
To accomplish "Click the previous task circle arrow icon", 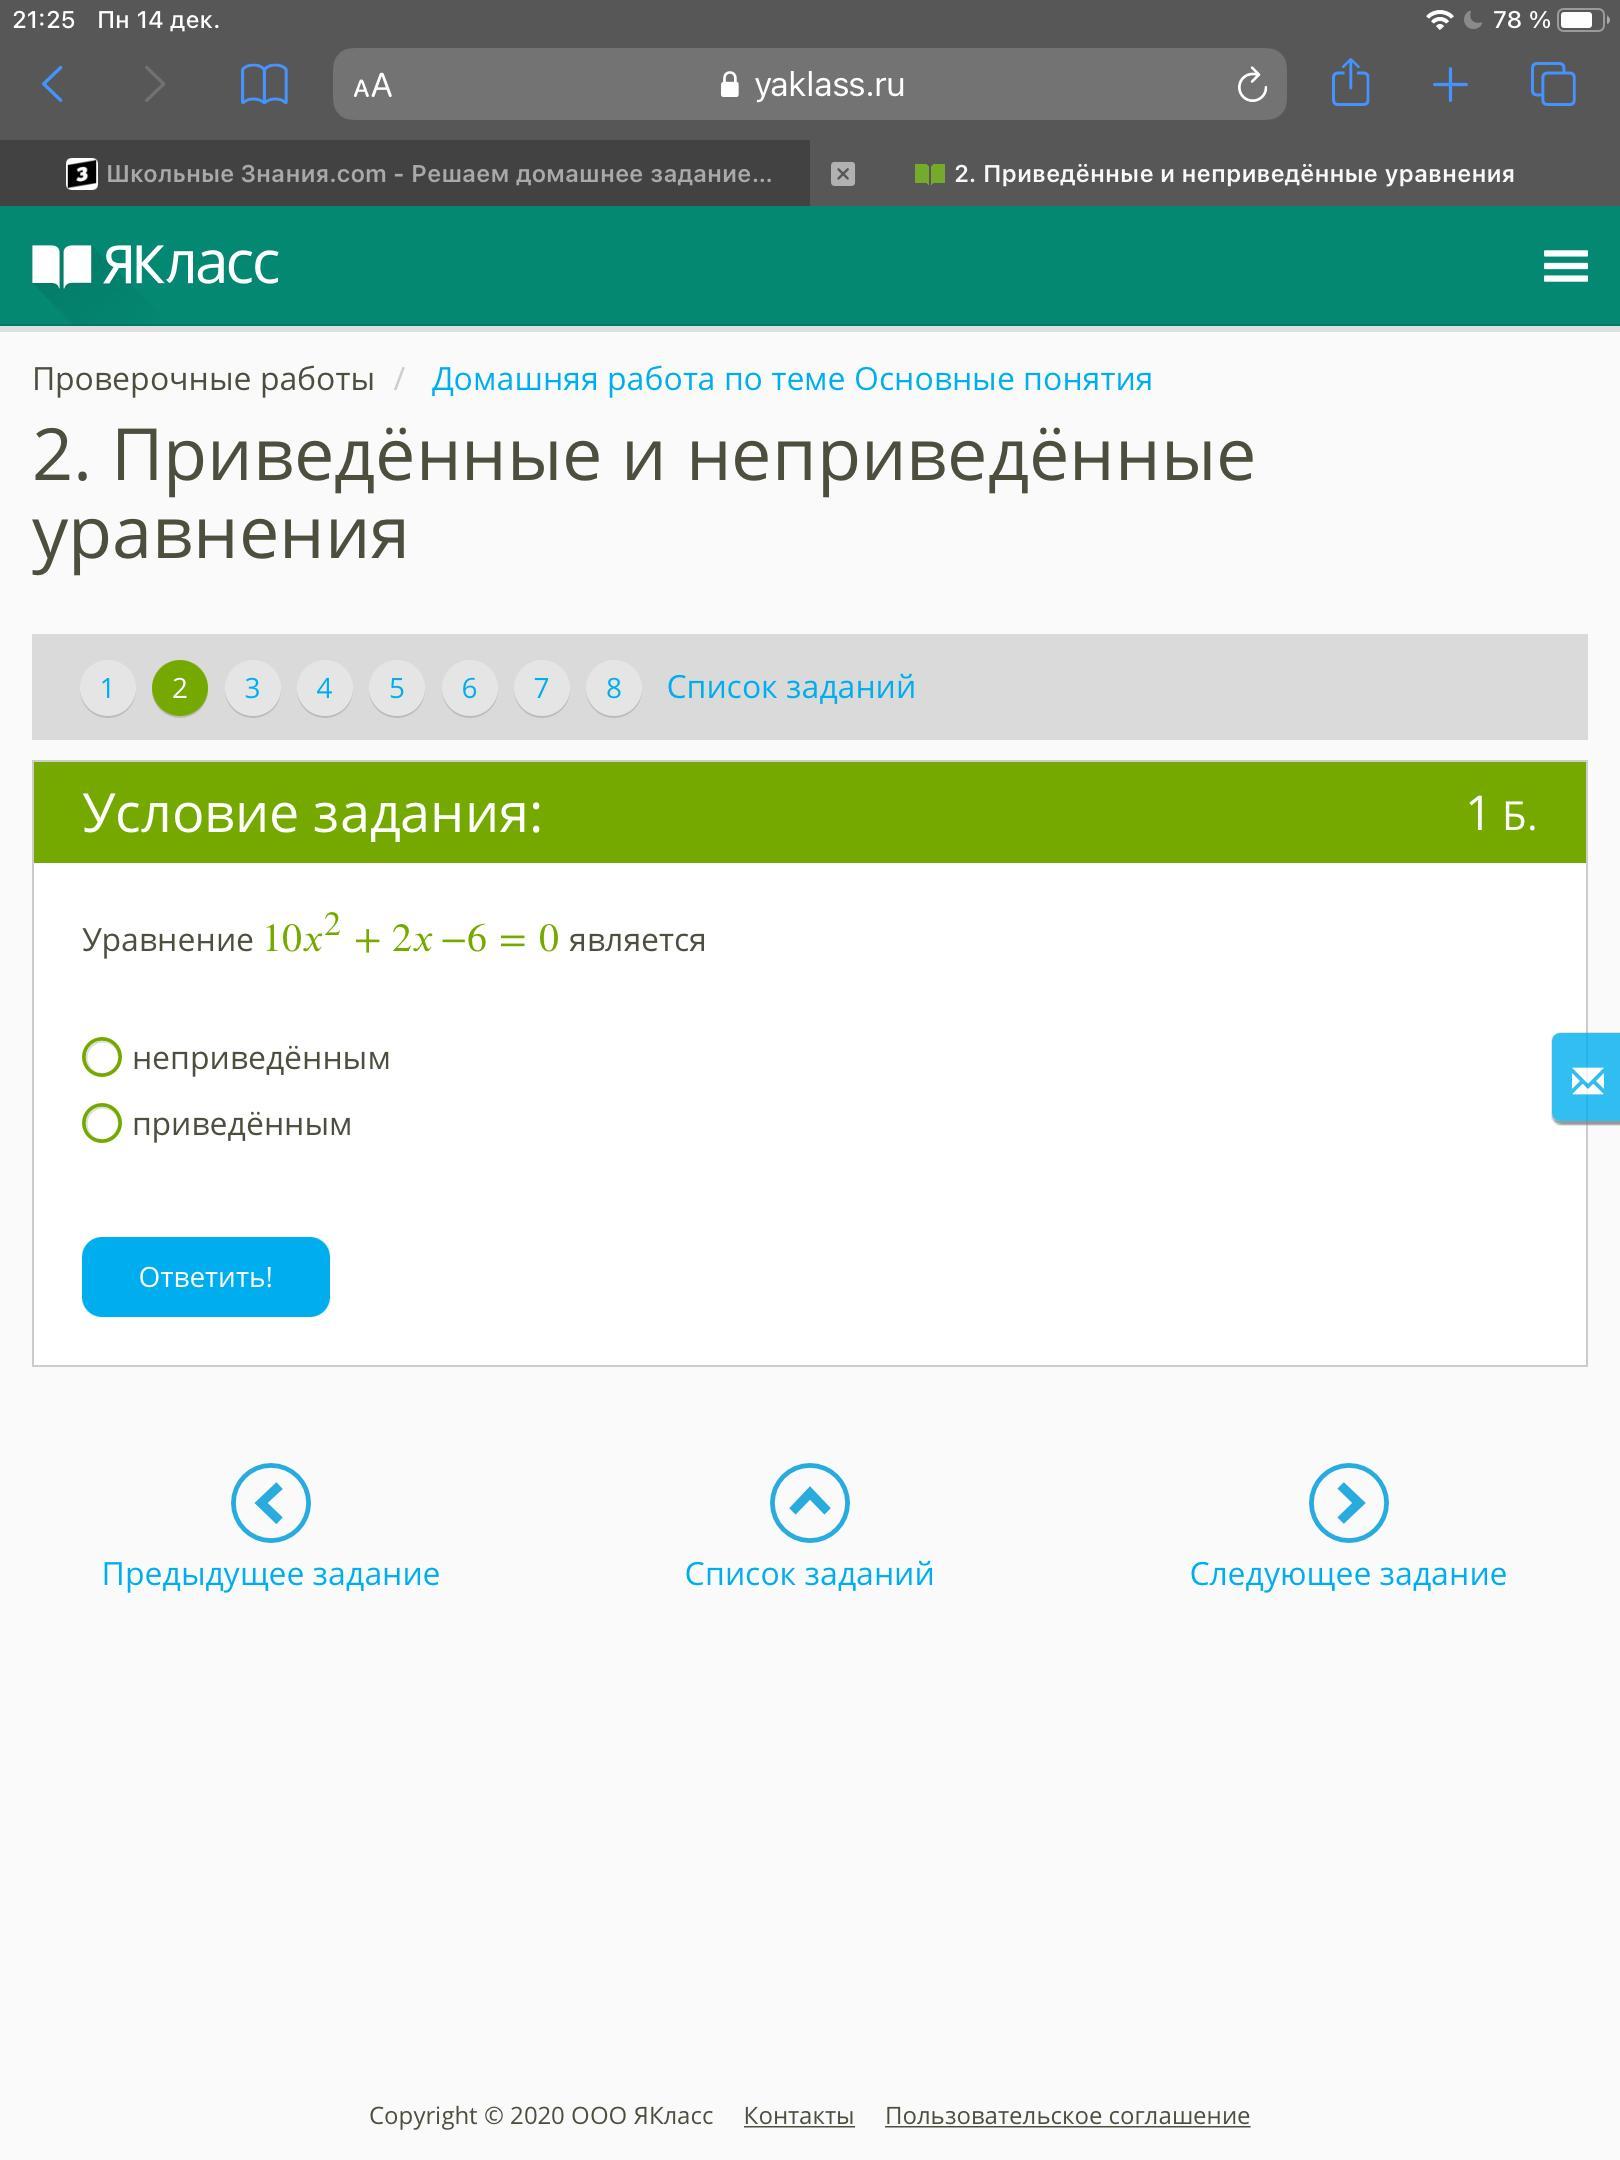I will [x=271, y=1503].
